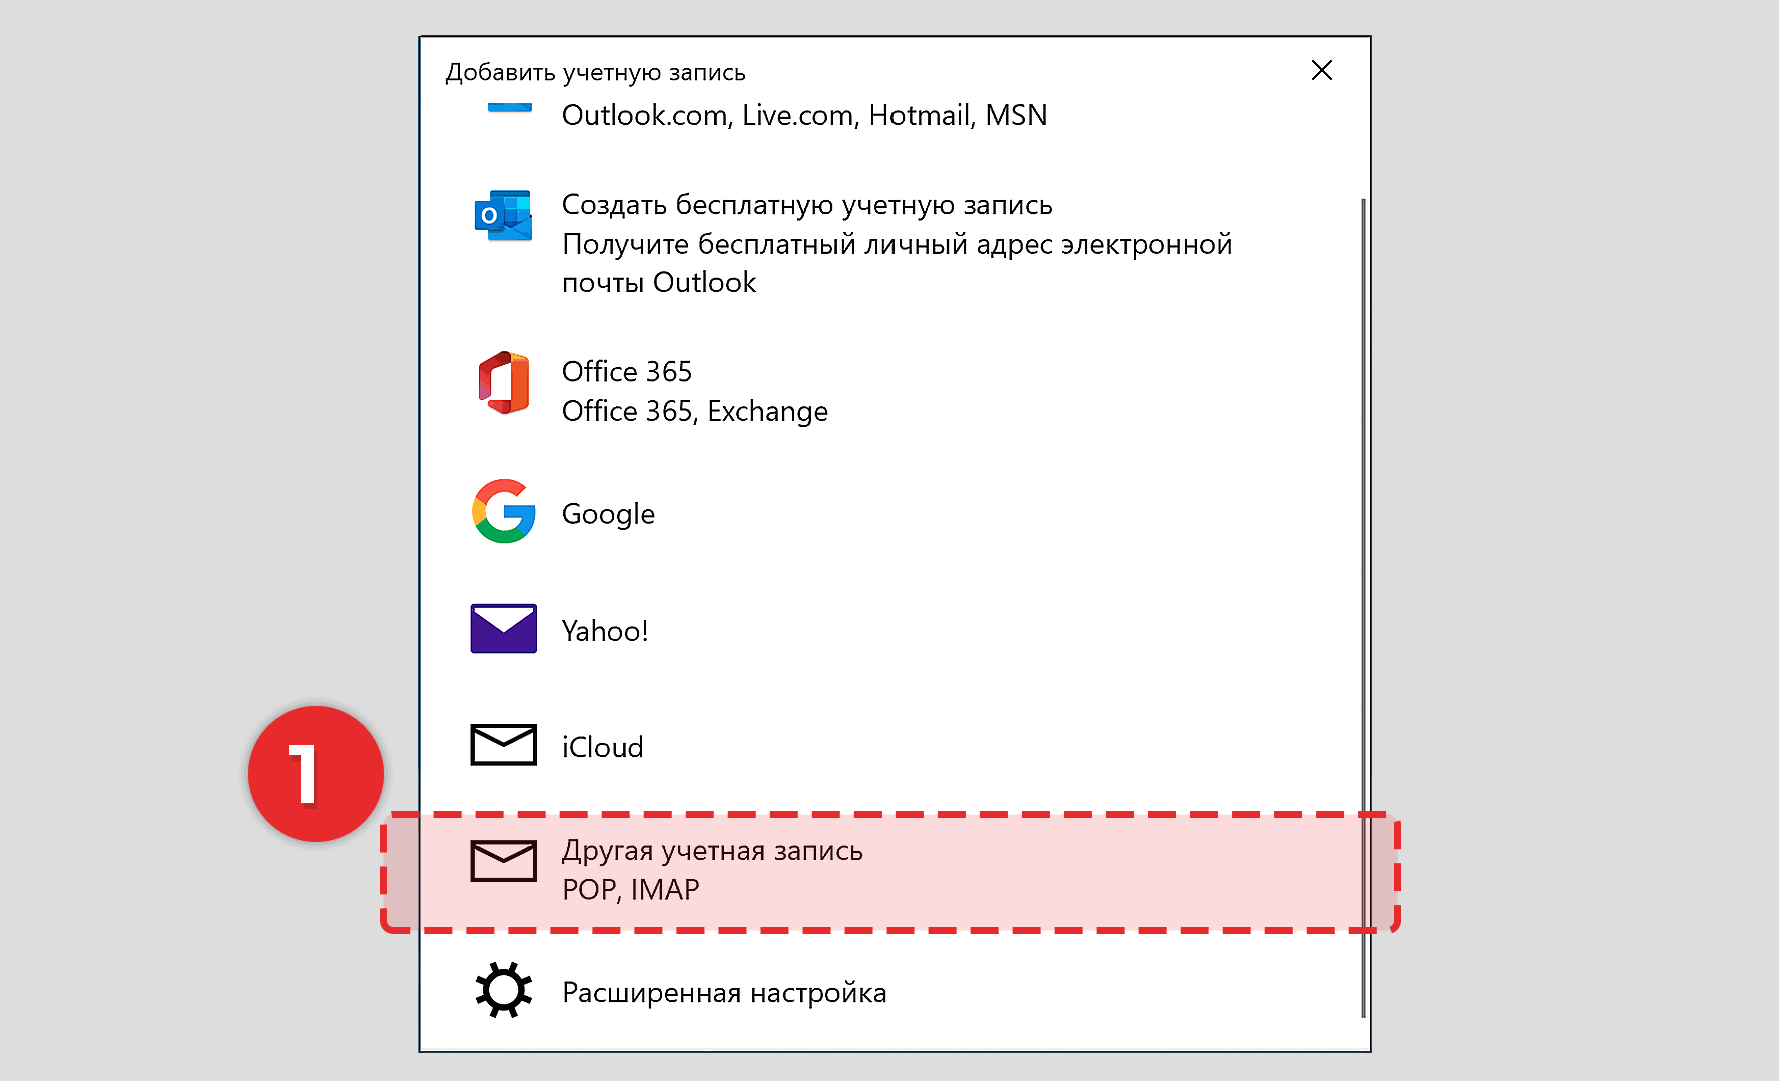Viewport: 1779px width, 1081px height.
Task: Open Расширенная настройка
Action: pyautogui.click(x=724, y=993)
